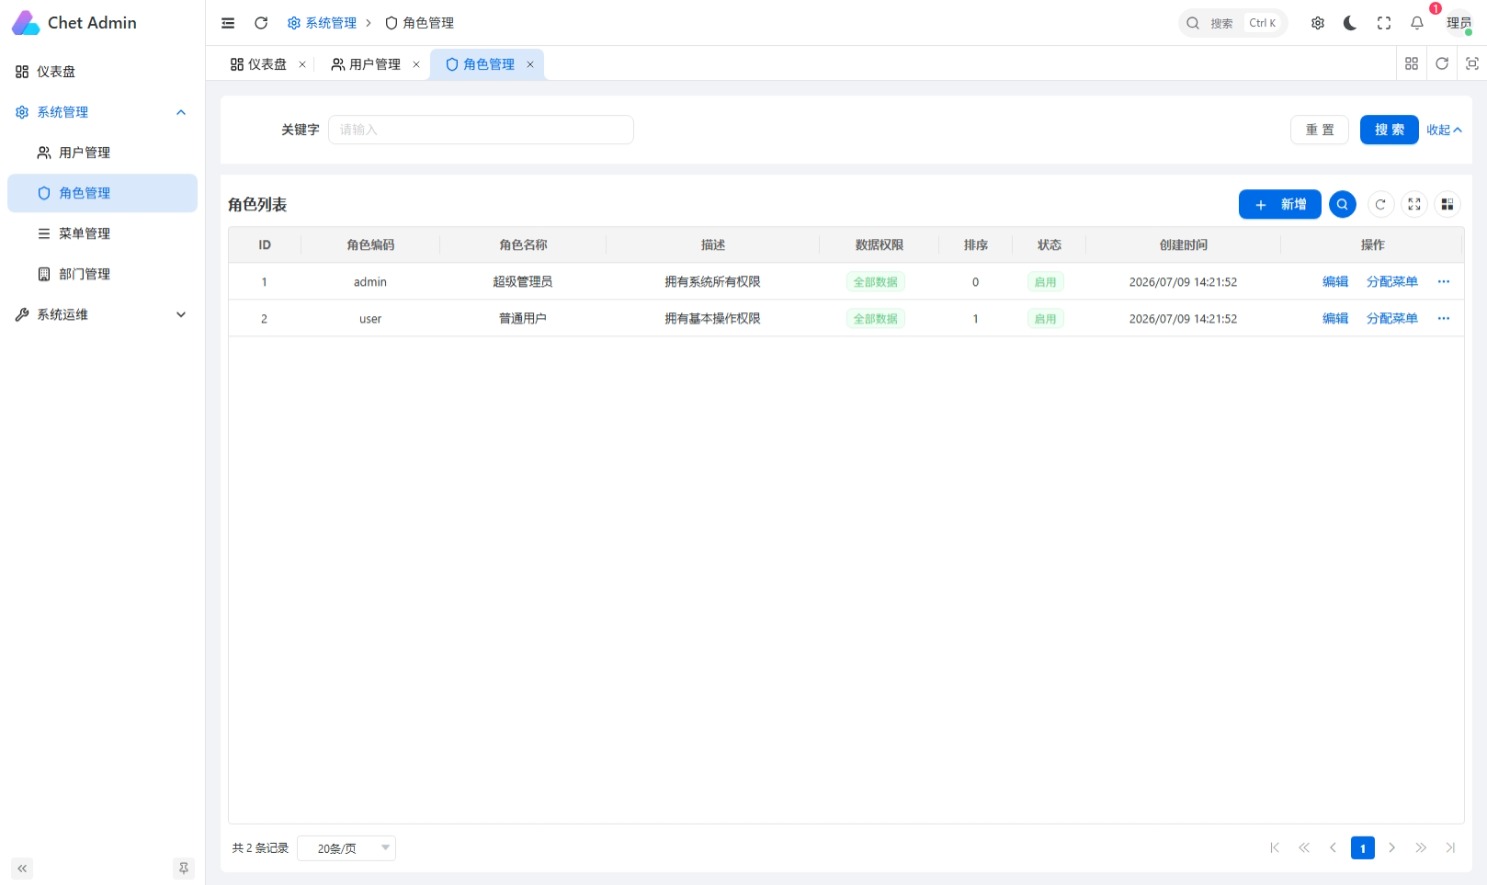Open more actions for the user role
The image size is (1487, 885).
pos(1443,318)
